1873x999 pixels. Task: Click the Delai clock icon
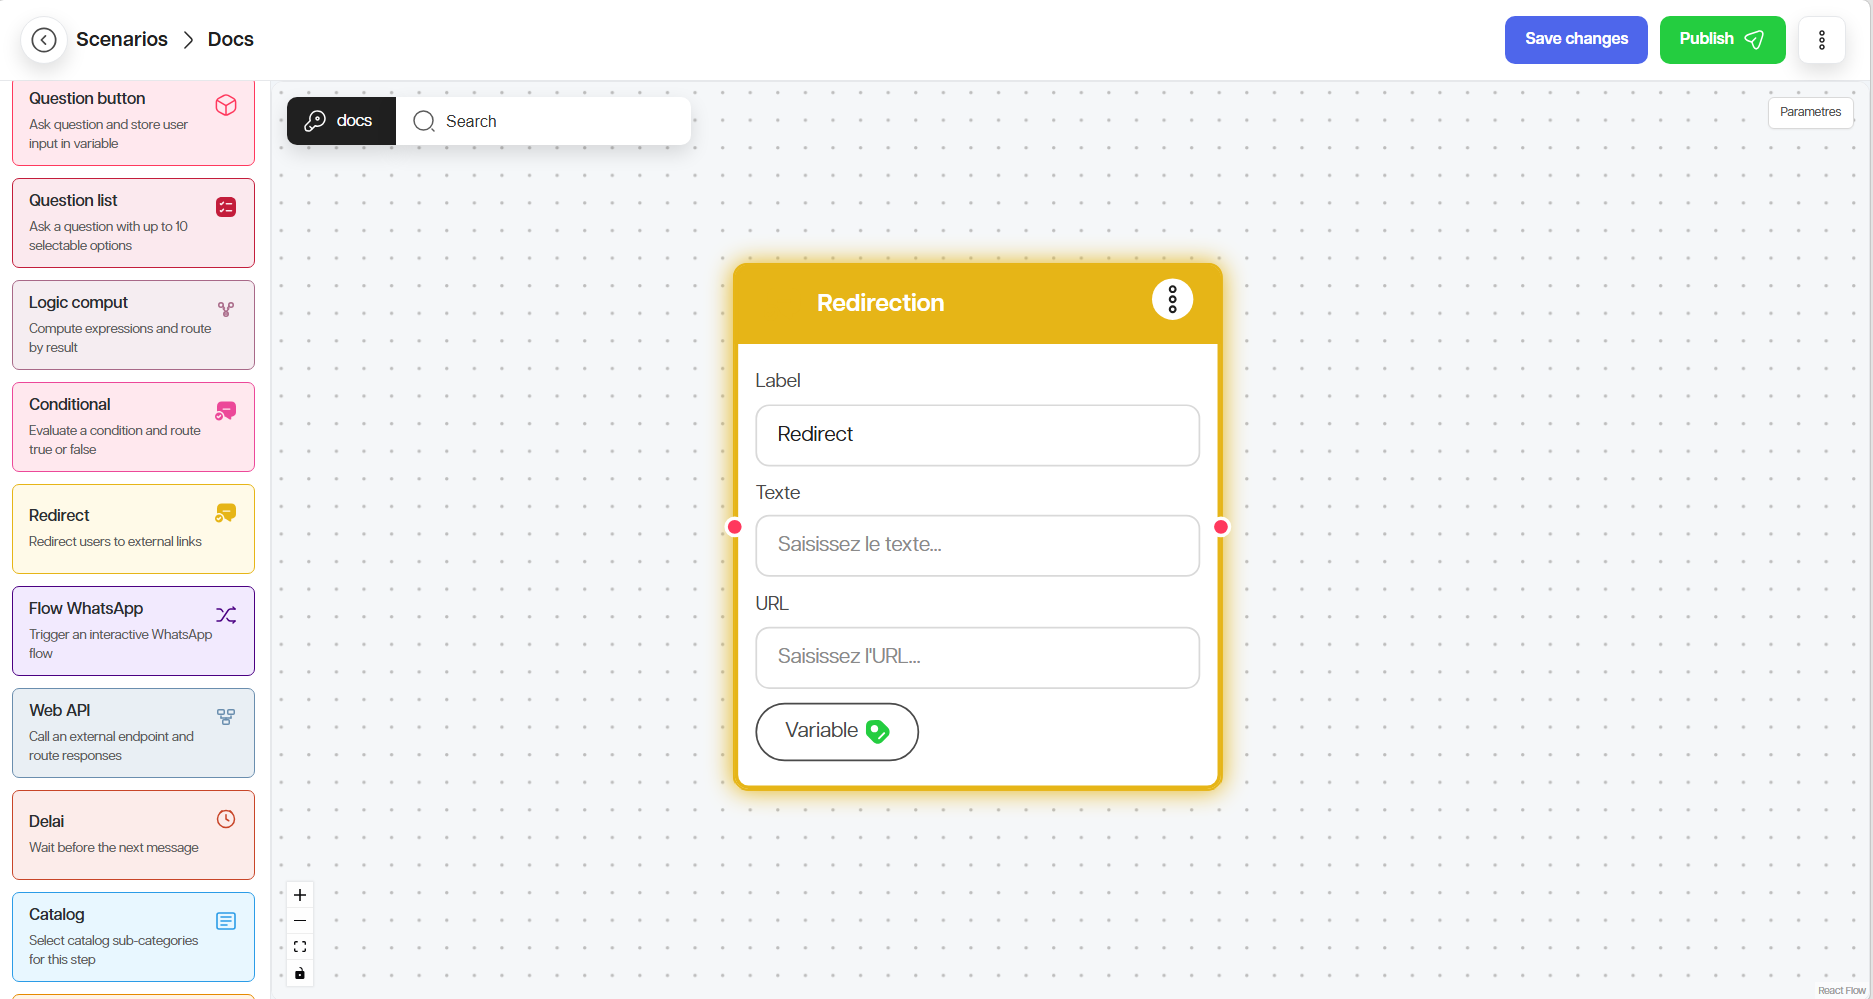point(226,819)
